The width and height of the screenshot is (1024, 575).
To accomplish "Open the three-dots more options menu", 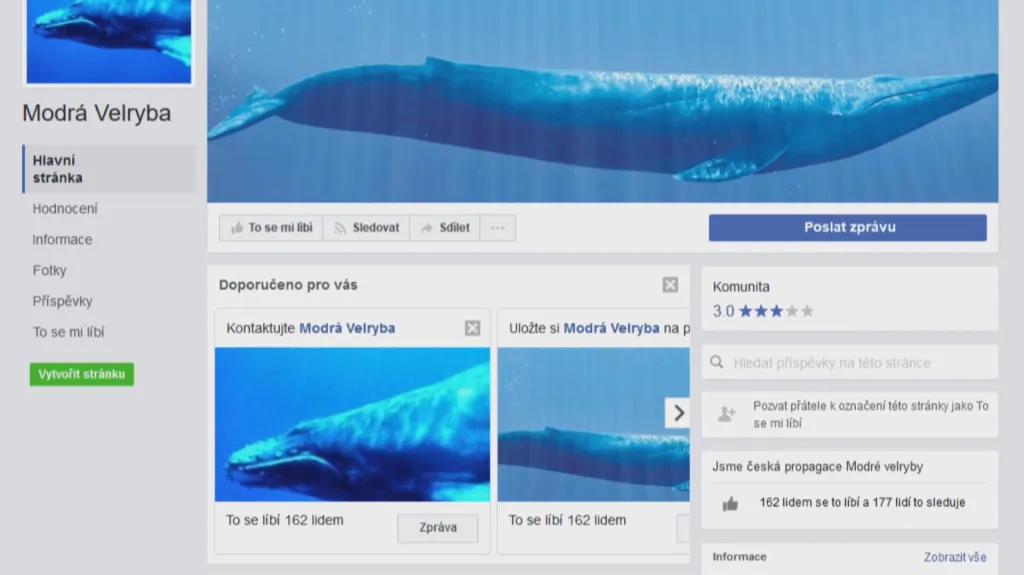I will click(x=497, y=228).
